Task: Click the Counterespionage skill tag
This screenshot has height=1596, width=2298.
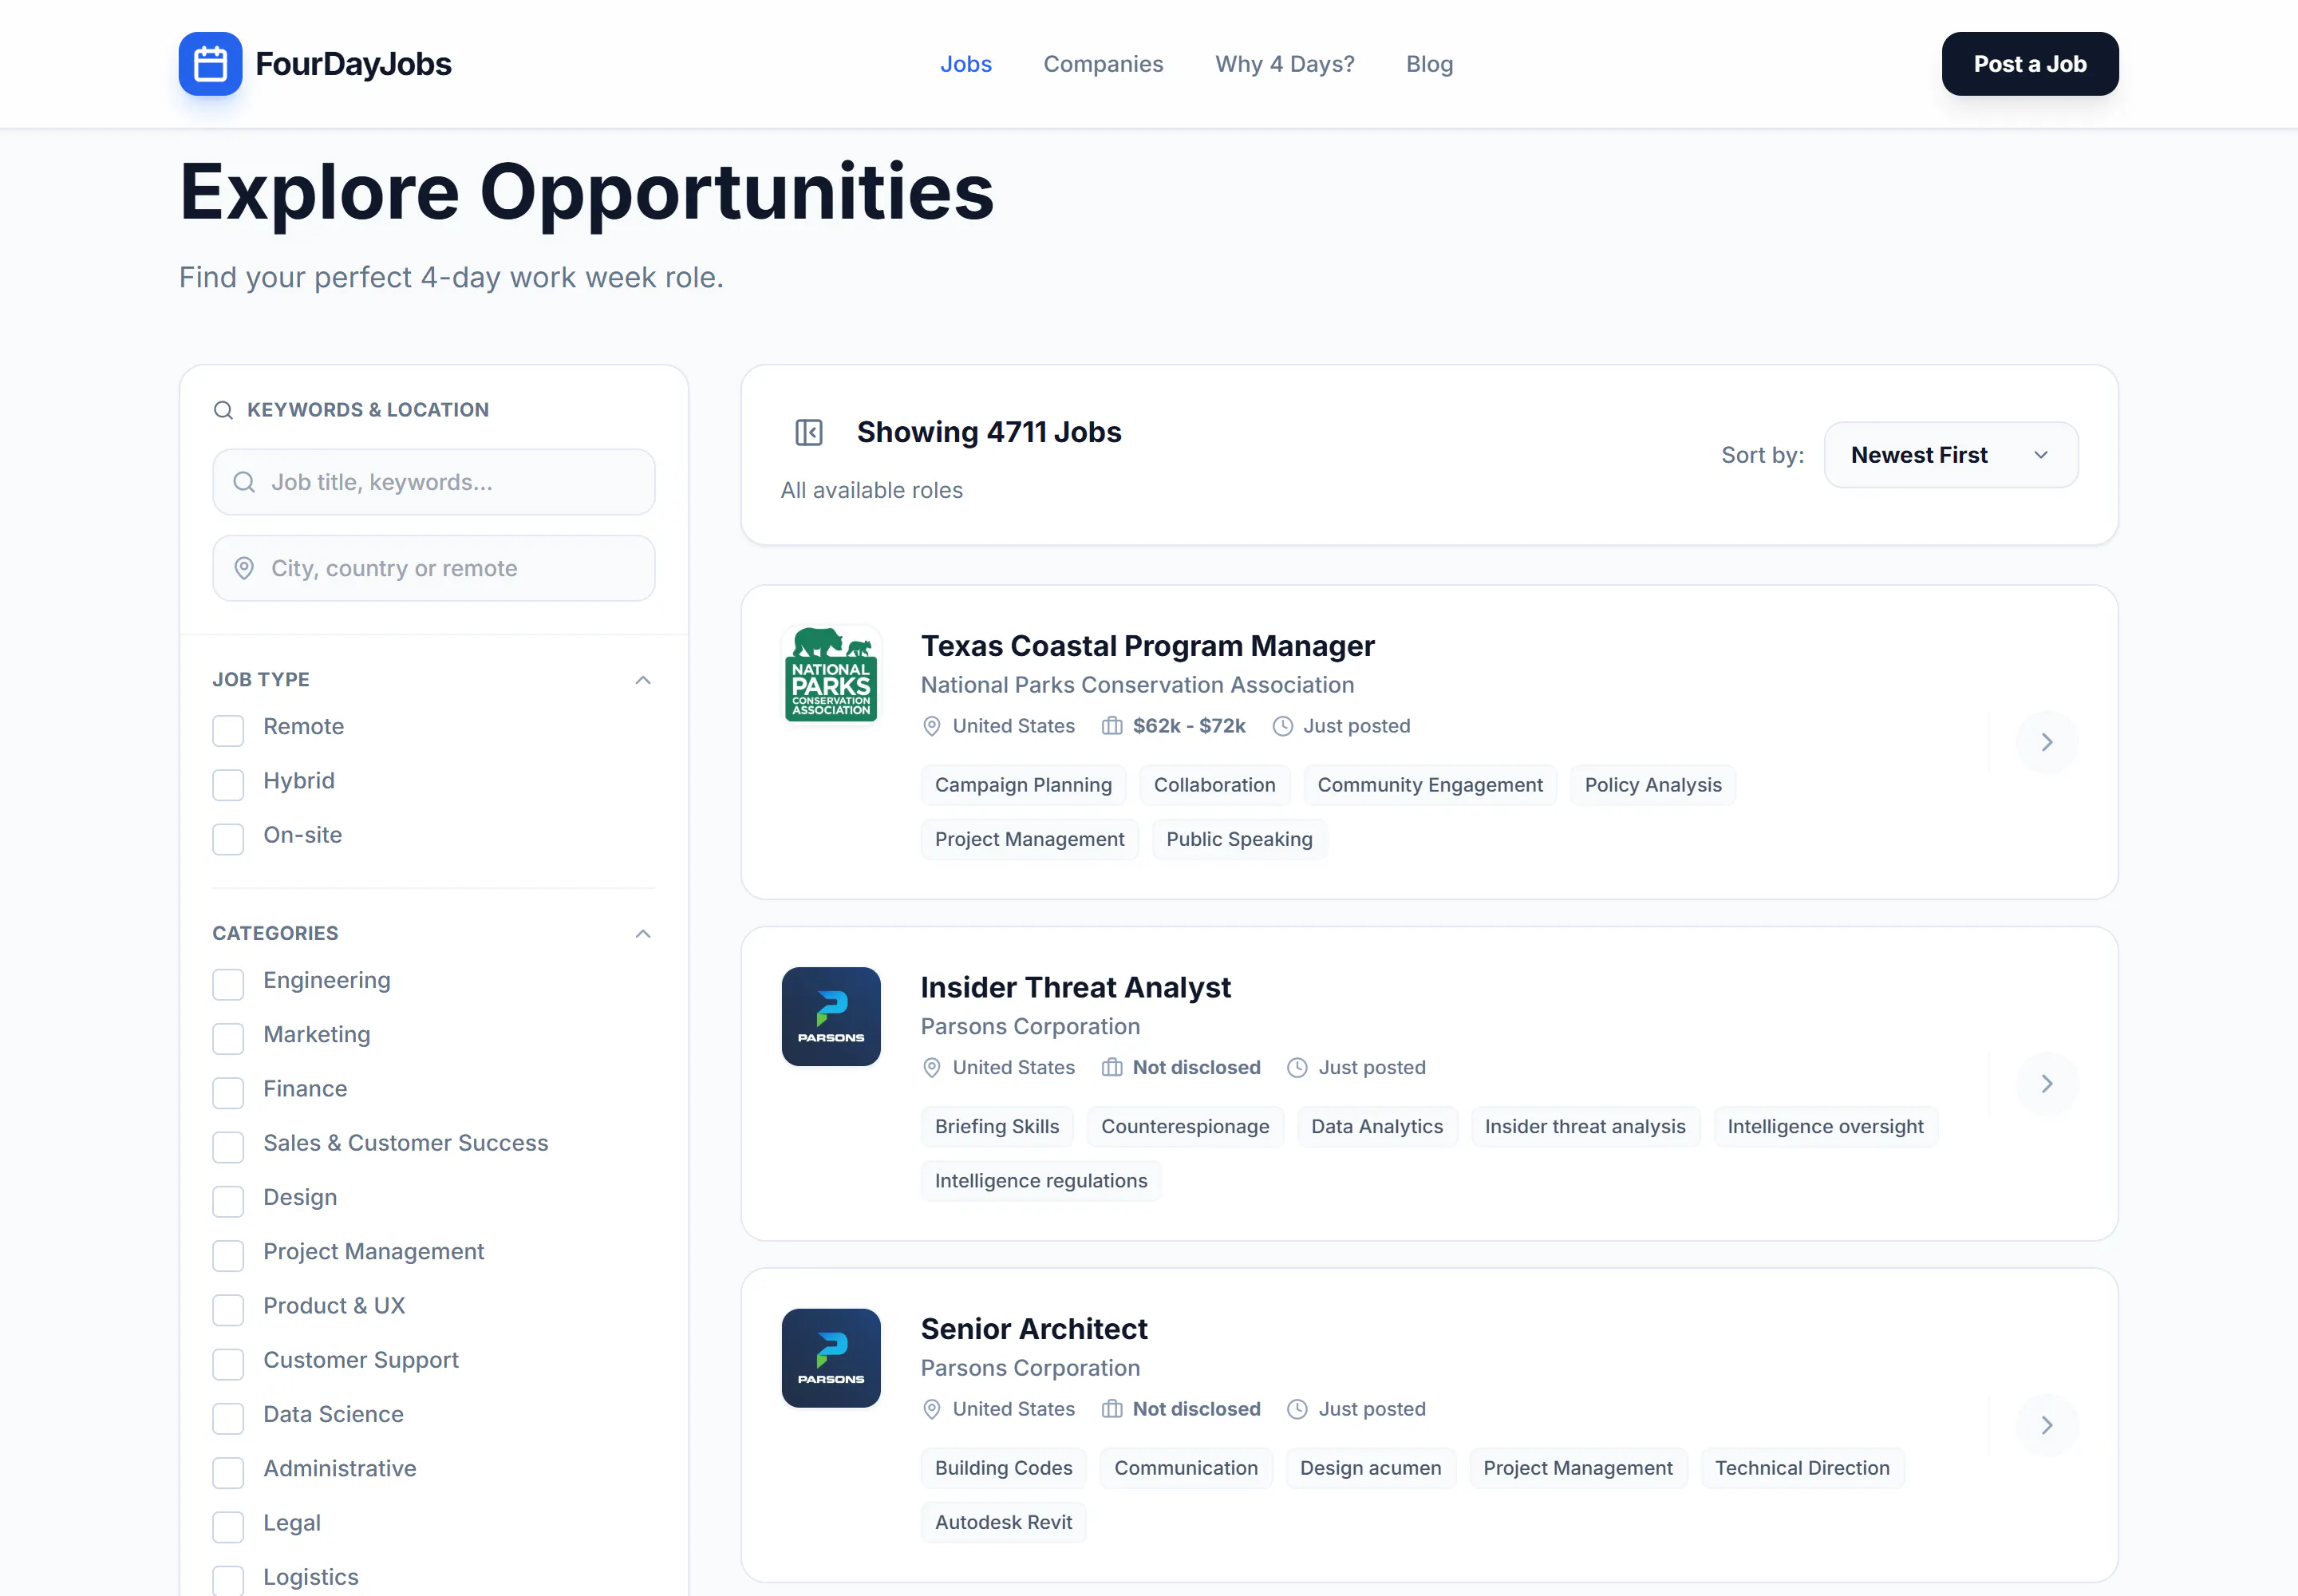Action: point(1184,1126)
